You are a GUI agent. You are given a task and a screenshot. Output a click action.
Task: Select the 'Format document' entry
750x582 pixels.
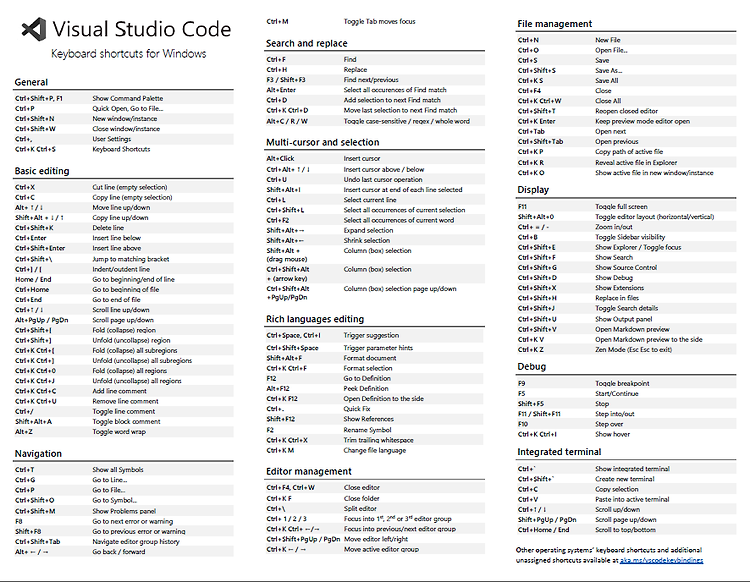(x=370, y=358)
